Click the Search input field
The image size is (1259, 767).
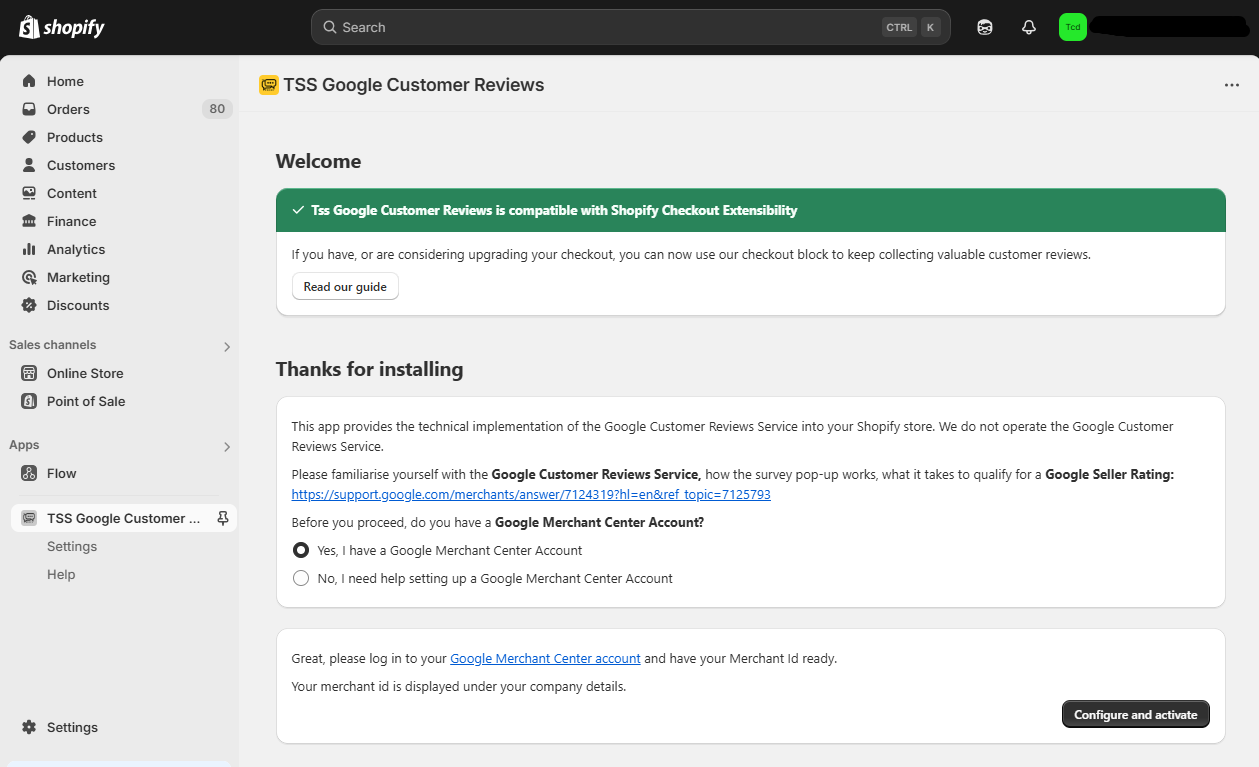coord(630,27)
